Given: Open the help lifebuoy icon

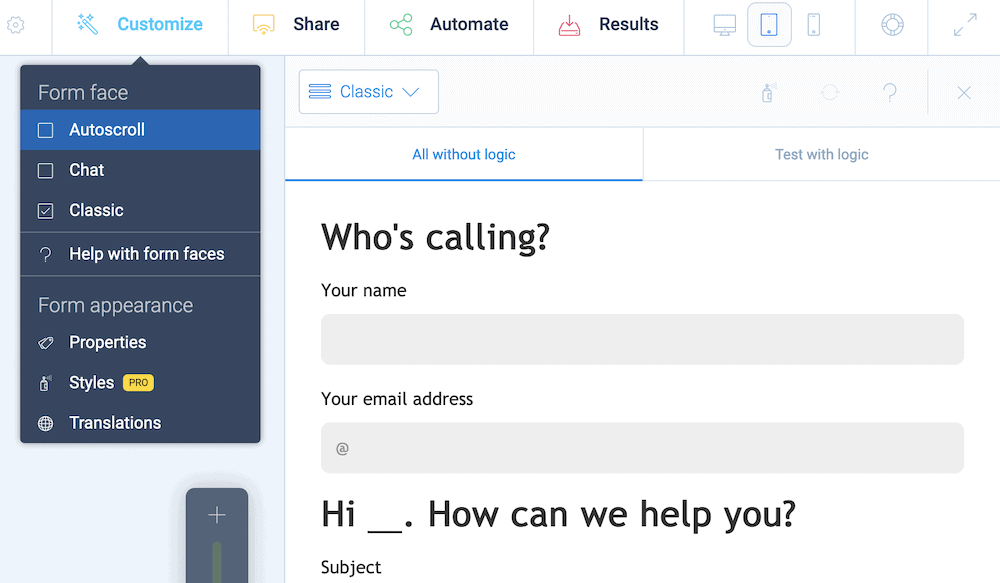Looking at the screenshot, I should (x=892, y=25).
